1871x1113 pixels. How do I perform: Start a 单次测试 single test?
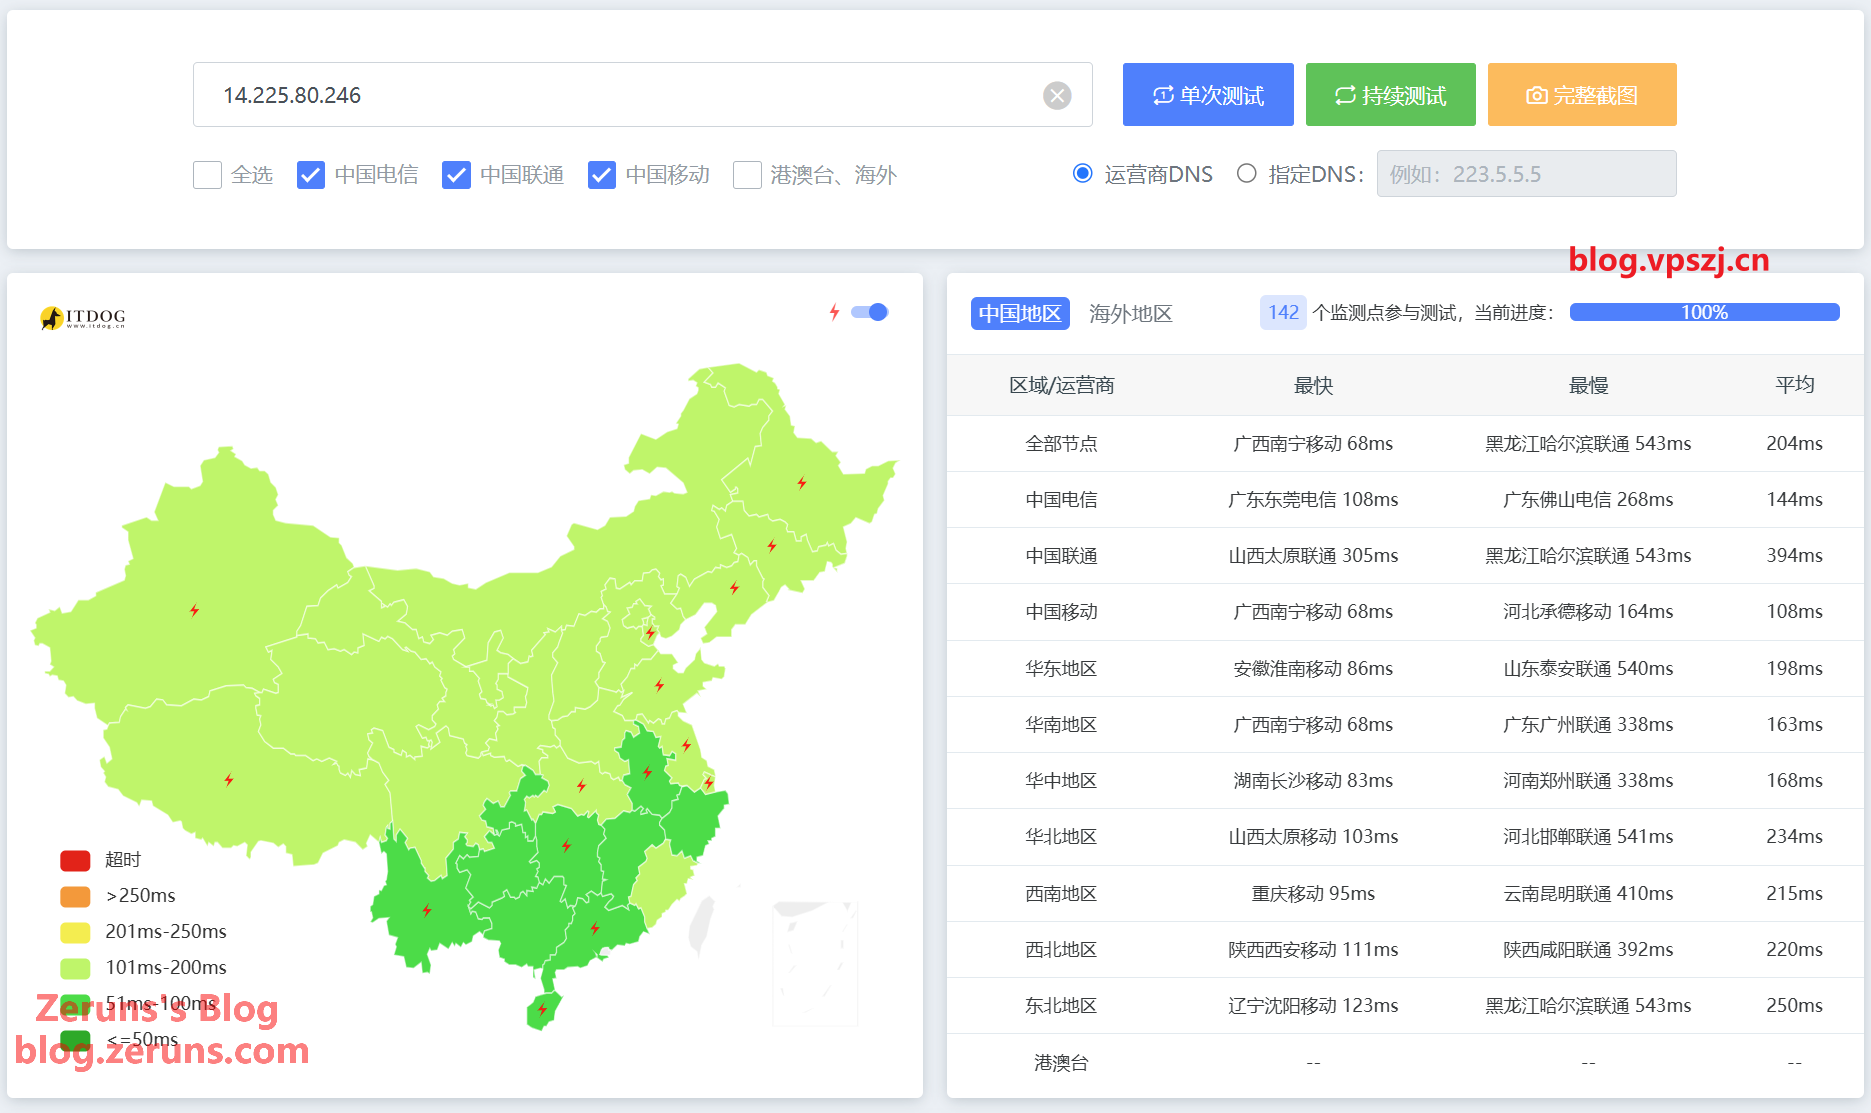(x=1207, y=95)
